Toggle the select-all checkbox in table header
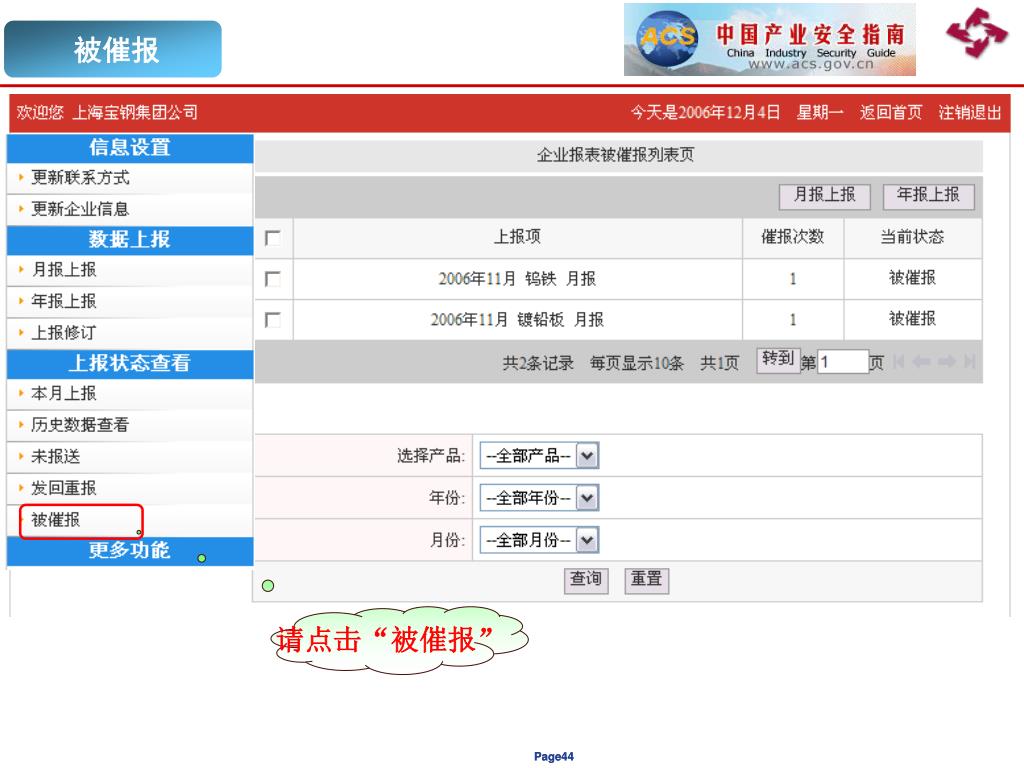The height and width of the screenshot is (768, 1024). [273, 238]
